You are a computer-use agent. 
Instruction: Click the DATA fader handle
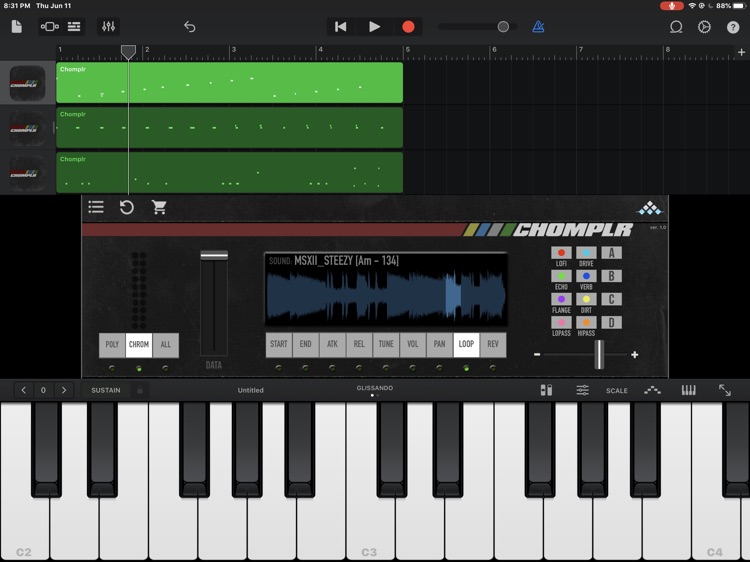214,255
